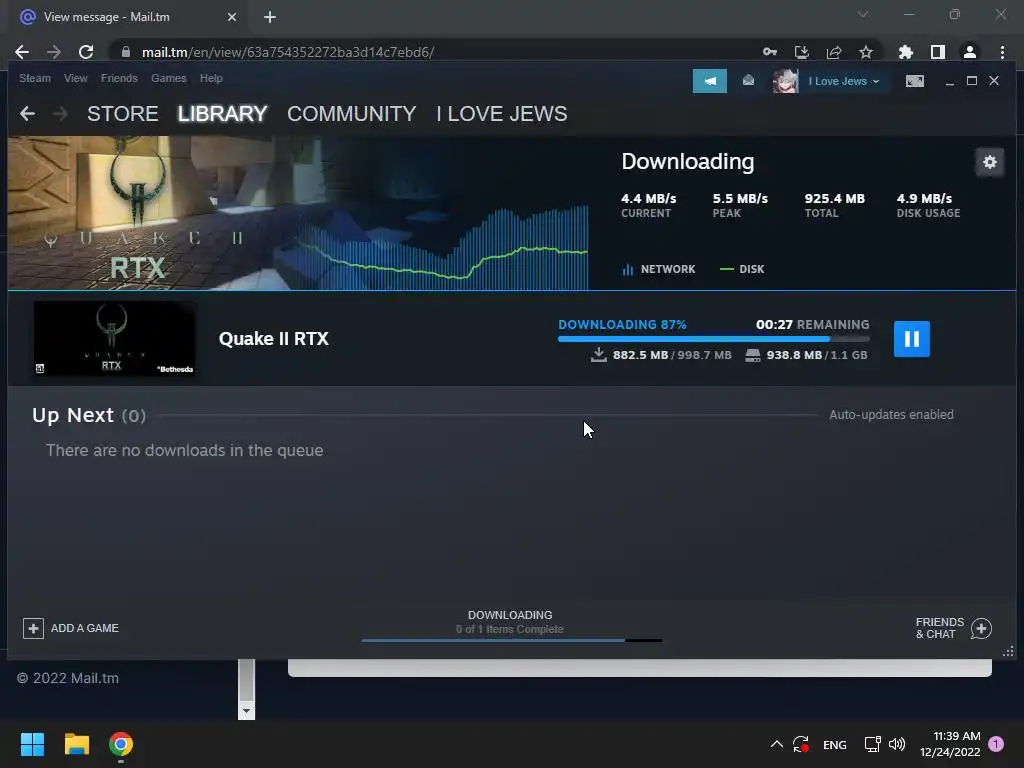Viewport: 1024px width, 768px height.
Task: Click the disk size drive icon
Action: pyautogui.click(x=753, y=355)
